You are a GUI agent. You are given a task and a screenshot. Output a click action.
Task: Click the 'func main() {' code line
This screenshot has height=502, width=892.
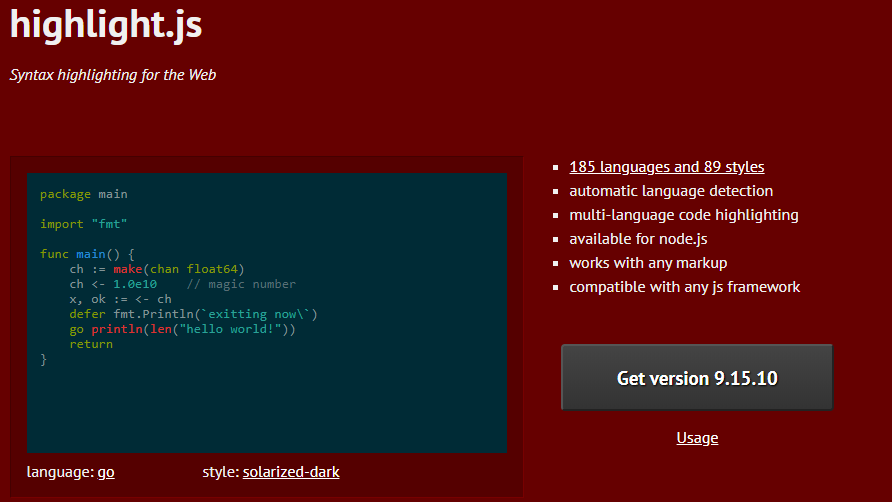87,254
